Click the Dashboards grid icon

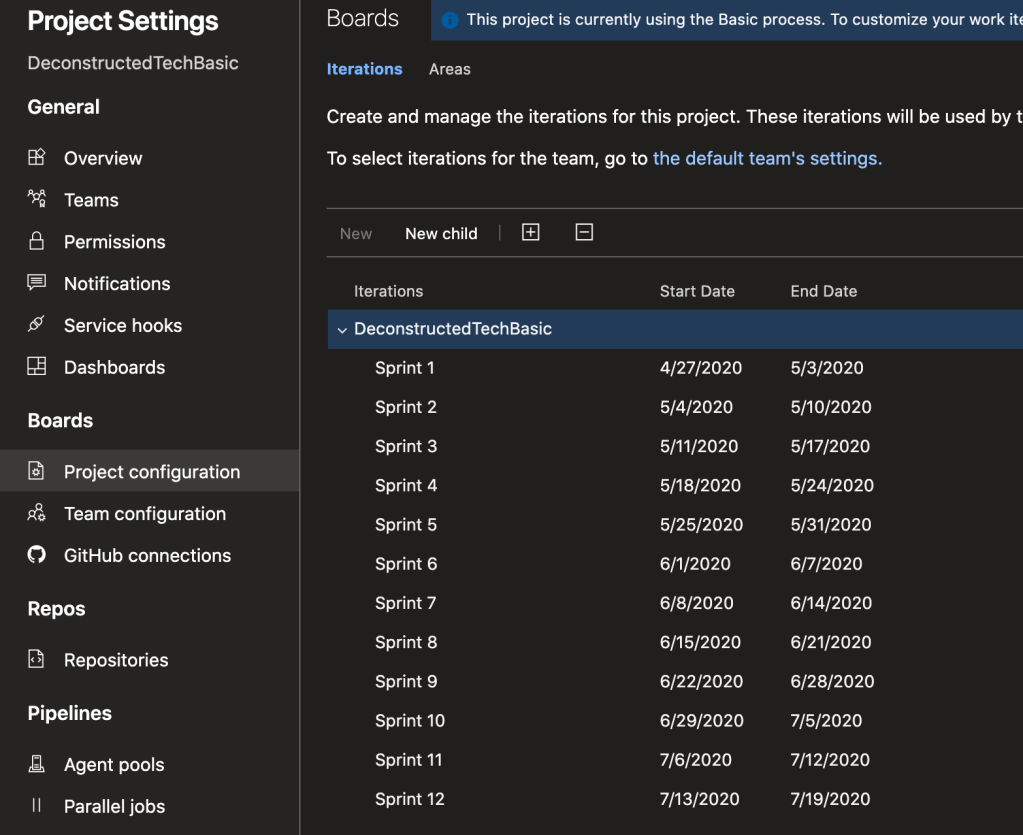(x=37, y=367)
